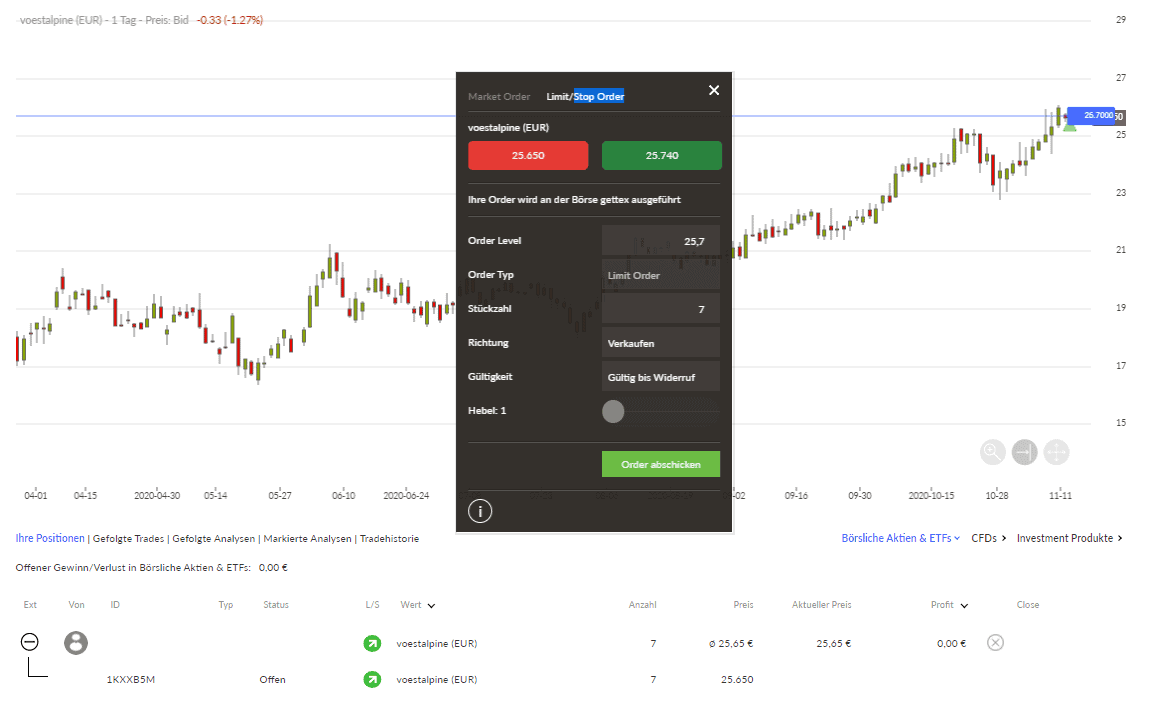
Task: Click the Offen status text
Action: (x=272, y=679)
